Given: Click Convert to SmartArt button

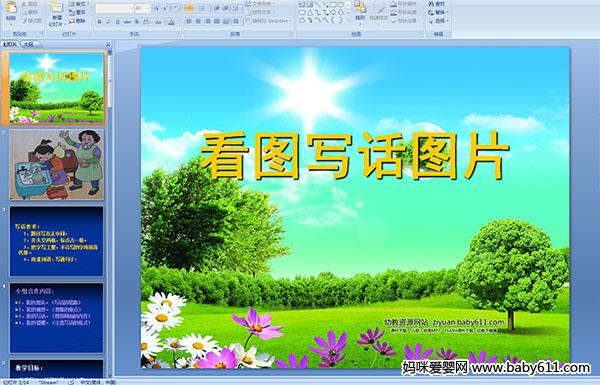Looking at the screenshot, I should (x=268, y=21).
